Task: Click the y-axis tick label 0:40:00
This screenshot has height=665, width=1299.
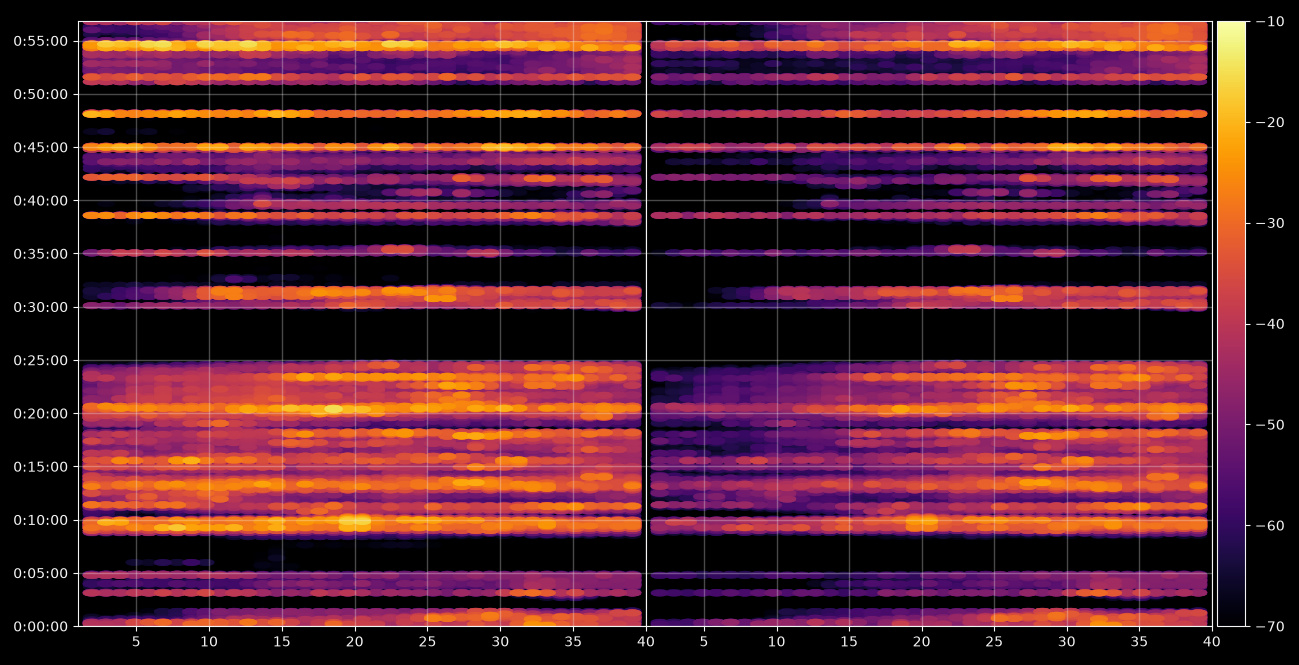Action: tap(40, 201)
